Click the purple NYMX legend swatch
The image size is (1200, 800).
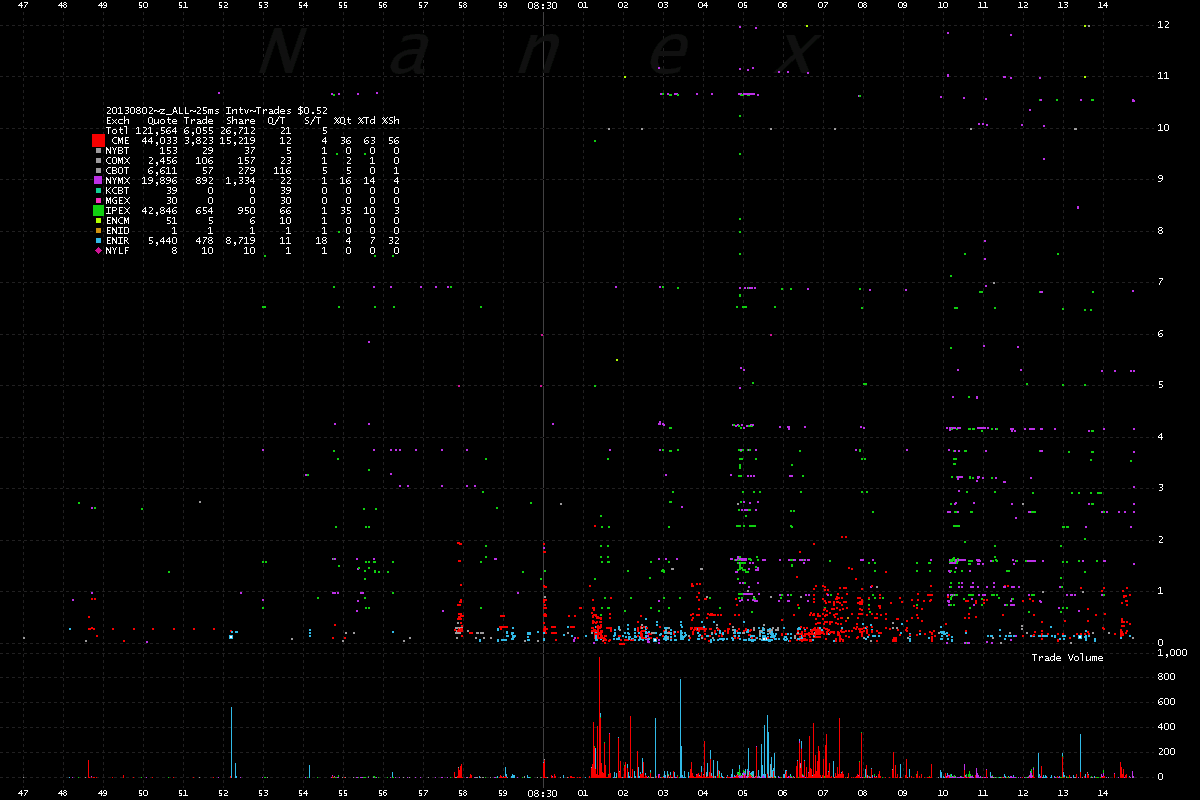point(98,181)
